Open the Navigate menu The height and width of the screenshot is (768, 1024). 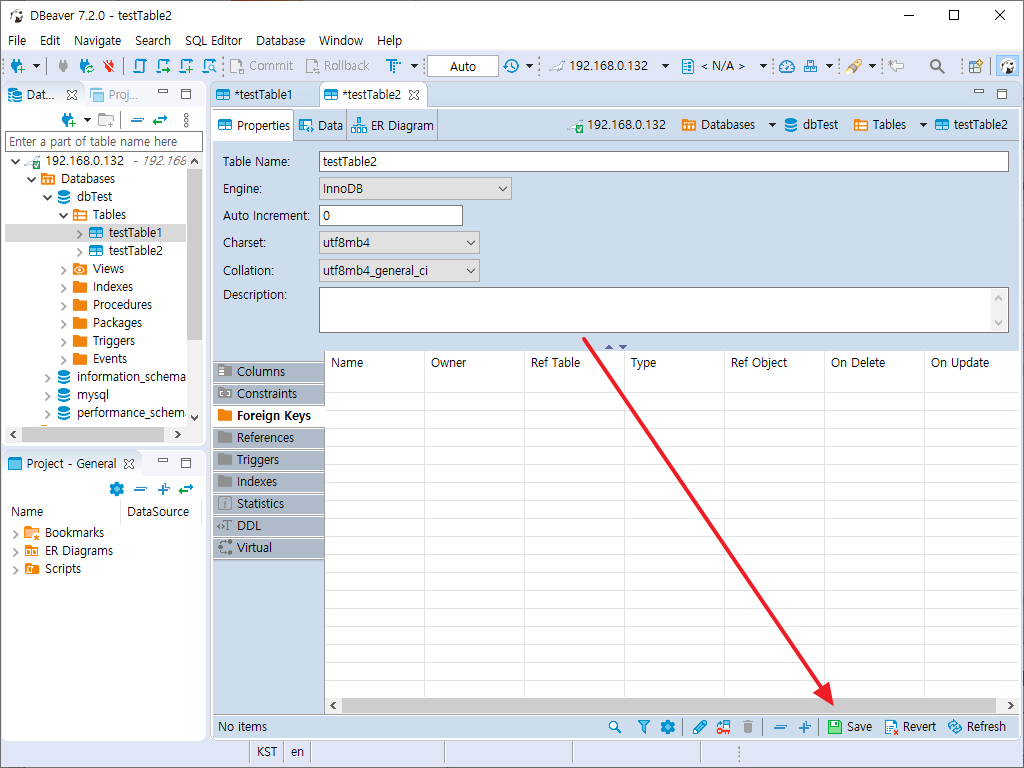tap(97, 40)
